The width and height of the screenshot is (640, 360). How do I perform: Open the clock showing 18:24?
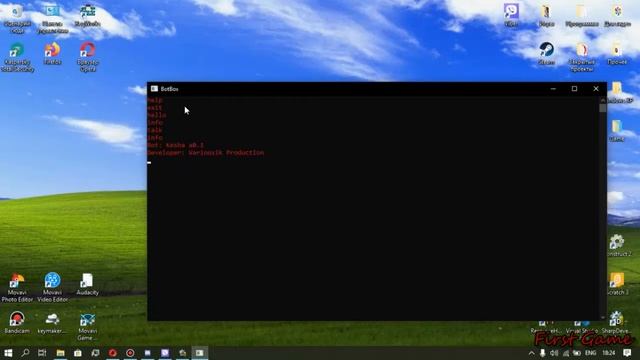tap(609, 353)
